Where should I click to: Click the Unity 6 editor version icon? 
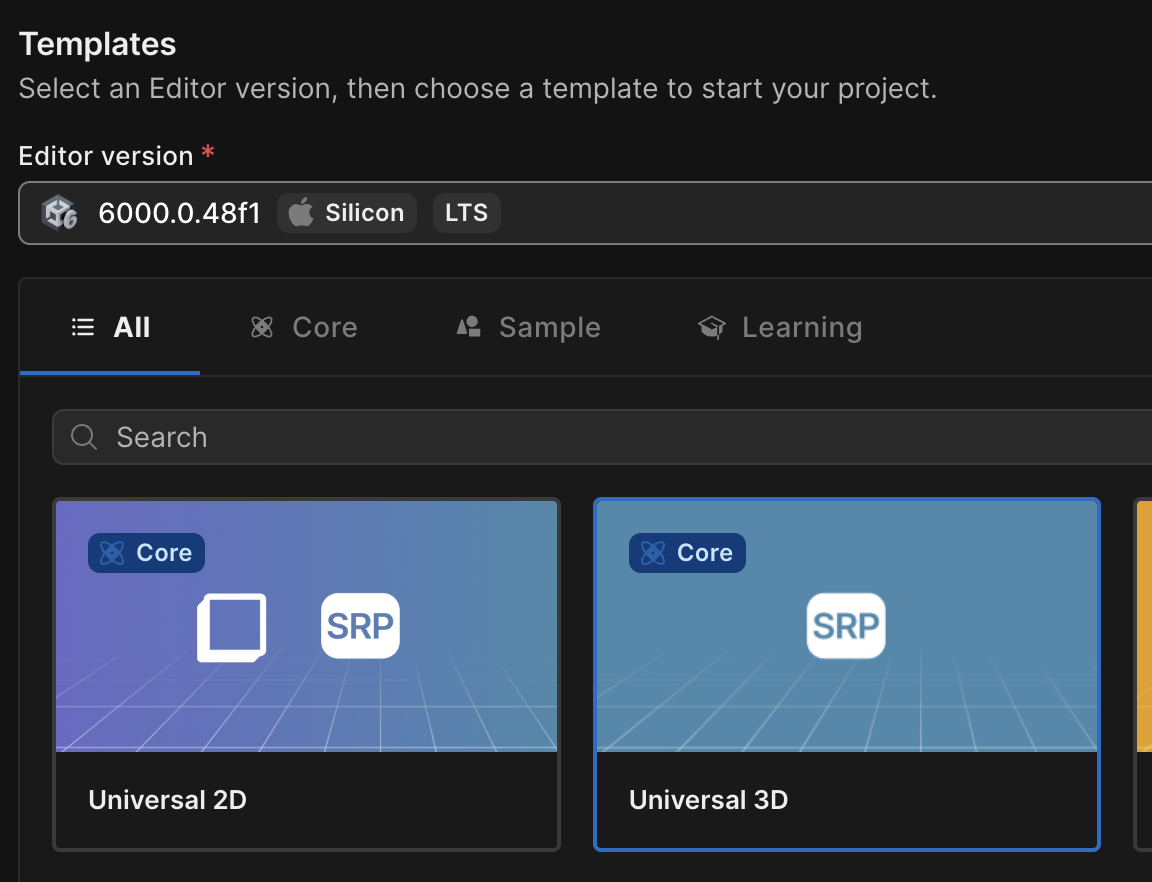[59, 213]
